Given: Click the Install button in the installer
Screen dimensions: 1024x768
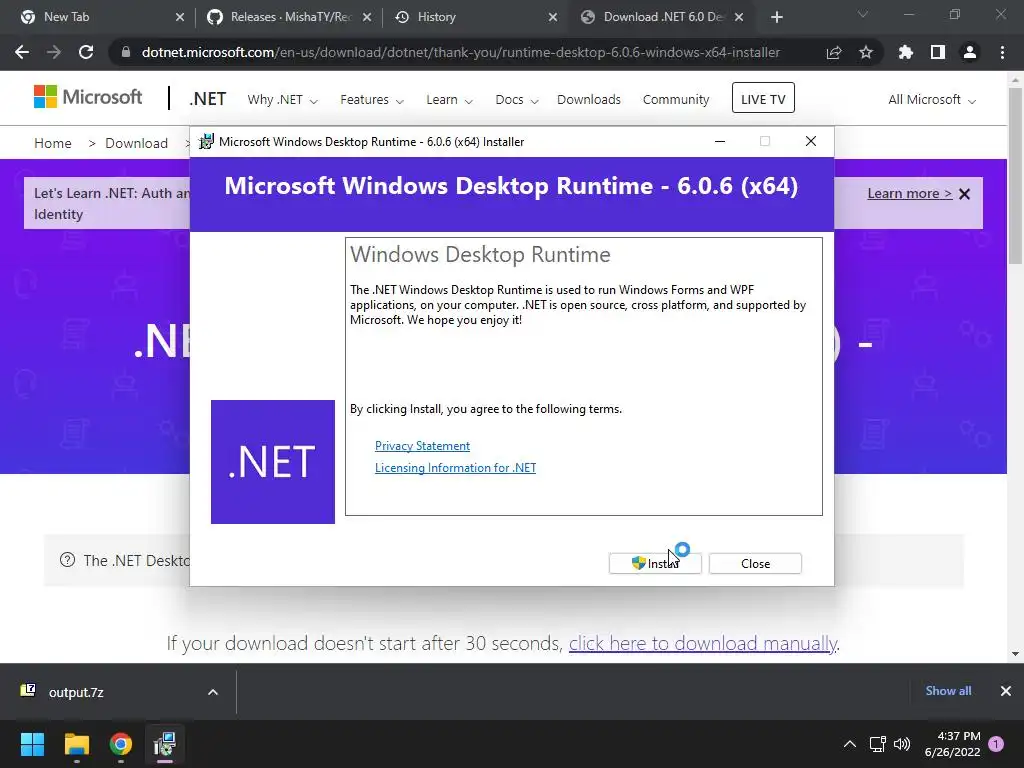Looking at the screenshot, I should (655, 564).
